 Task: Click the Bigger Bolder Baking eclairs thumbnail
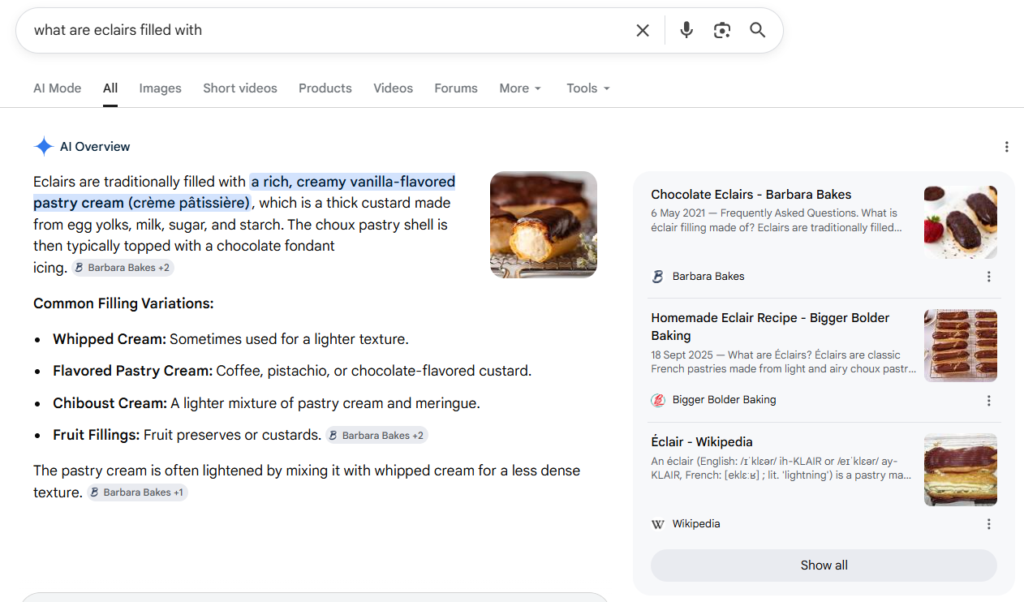tap(960, 345)
